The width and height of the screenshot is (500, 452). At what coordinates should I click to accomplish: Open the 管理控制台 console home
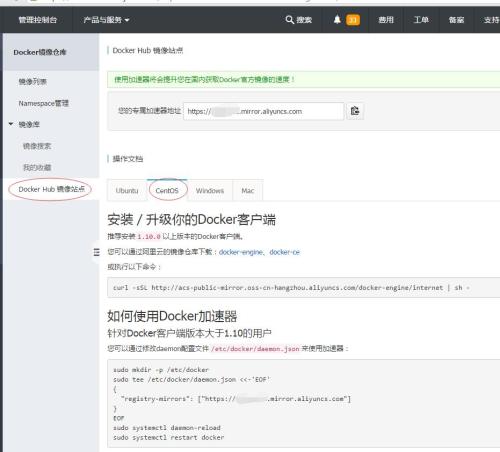(x=37, y=20)
